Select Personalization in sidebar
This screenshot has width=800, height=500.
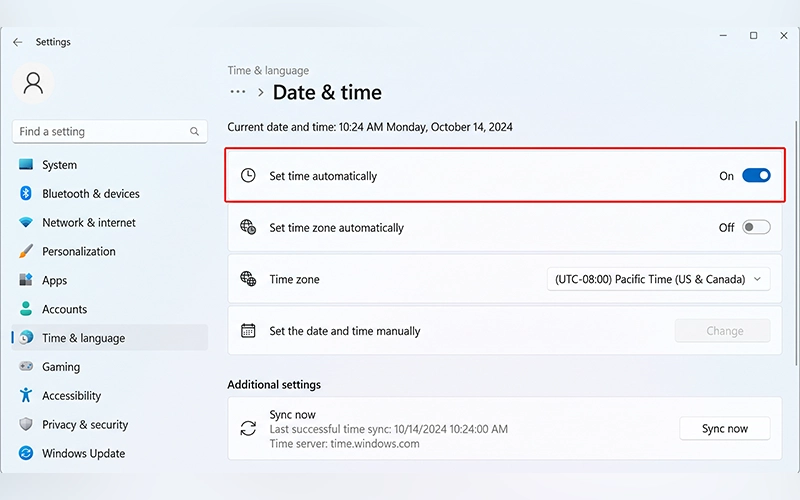tap(110, 251)
